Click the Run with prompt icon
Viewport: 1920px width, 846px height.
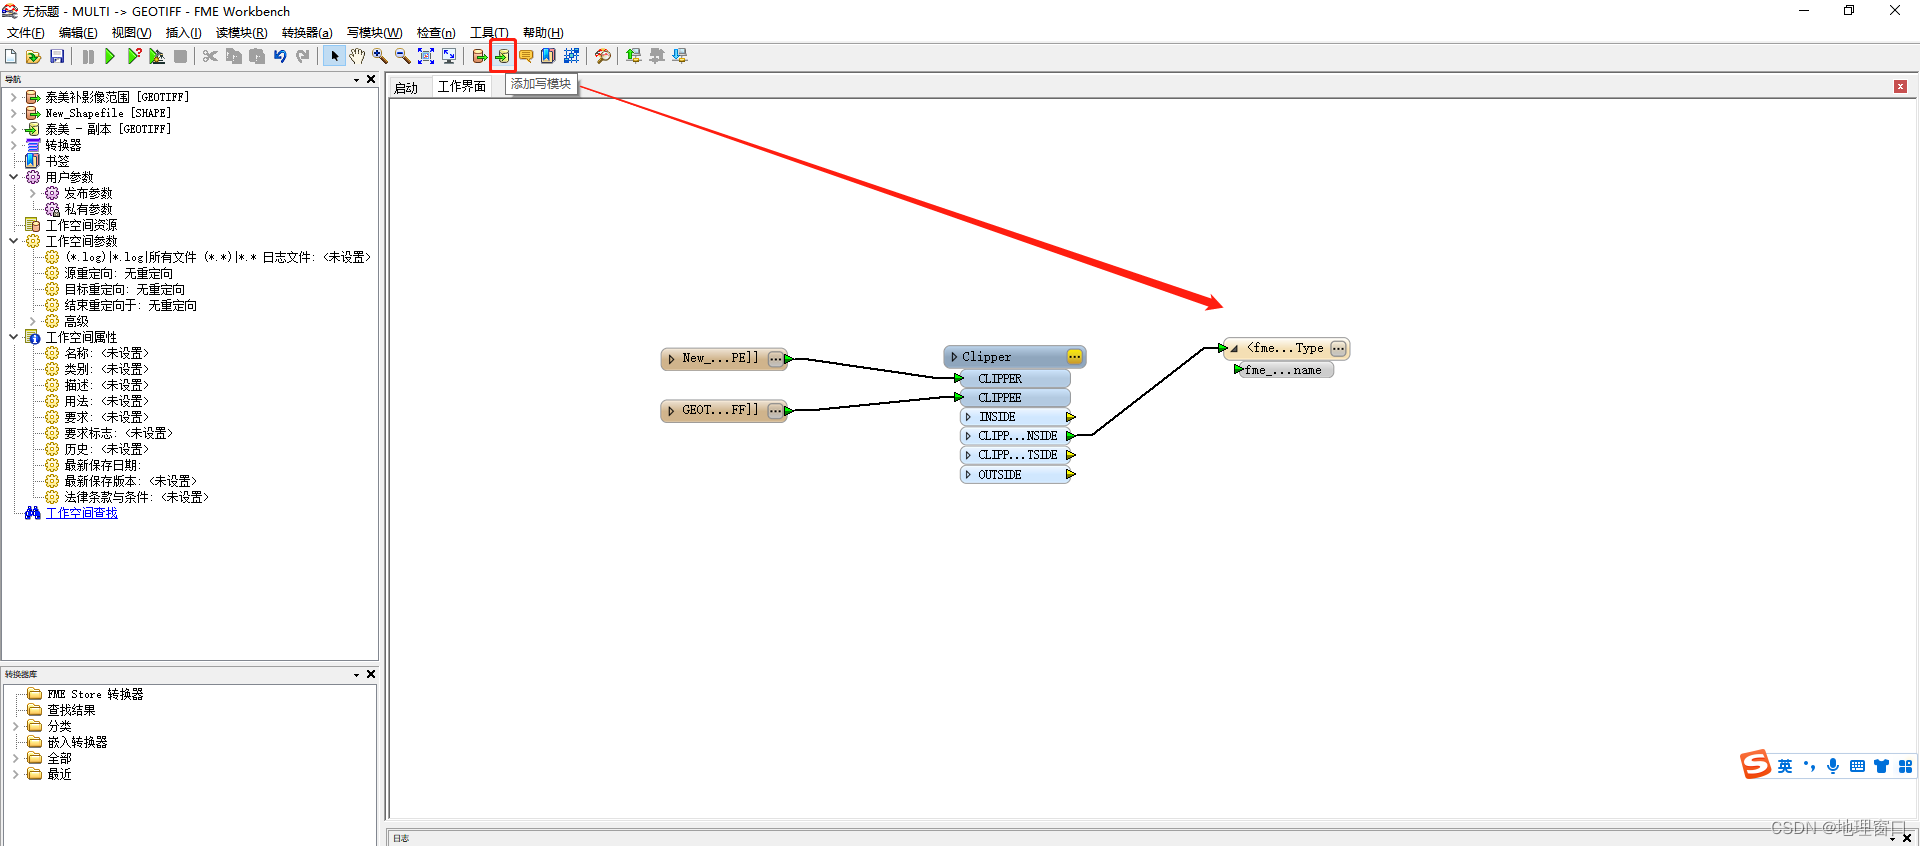[x=133, y=56]
